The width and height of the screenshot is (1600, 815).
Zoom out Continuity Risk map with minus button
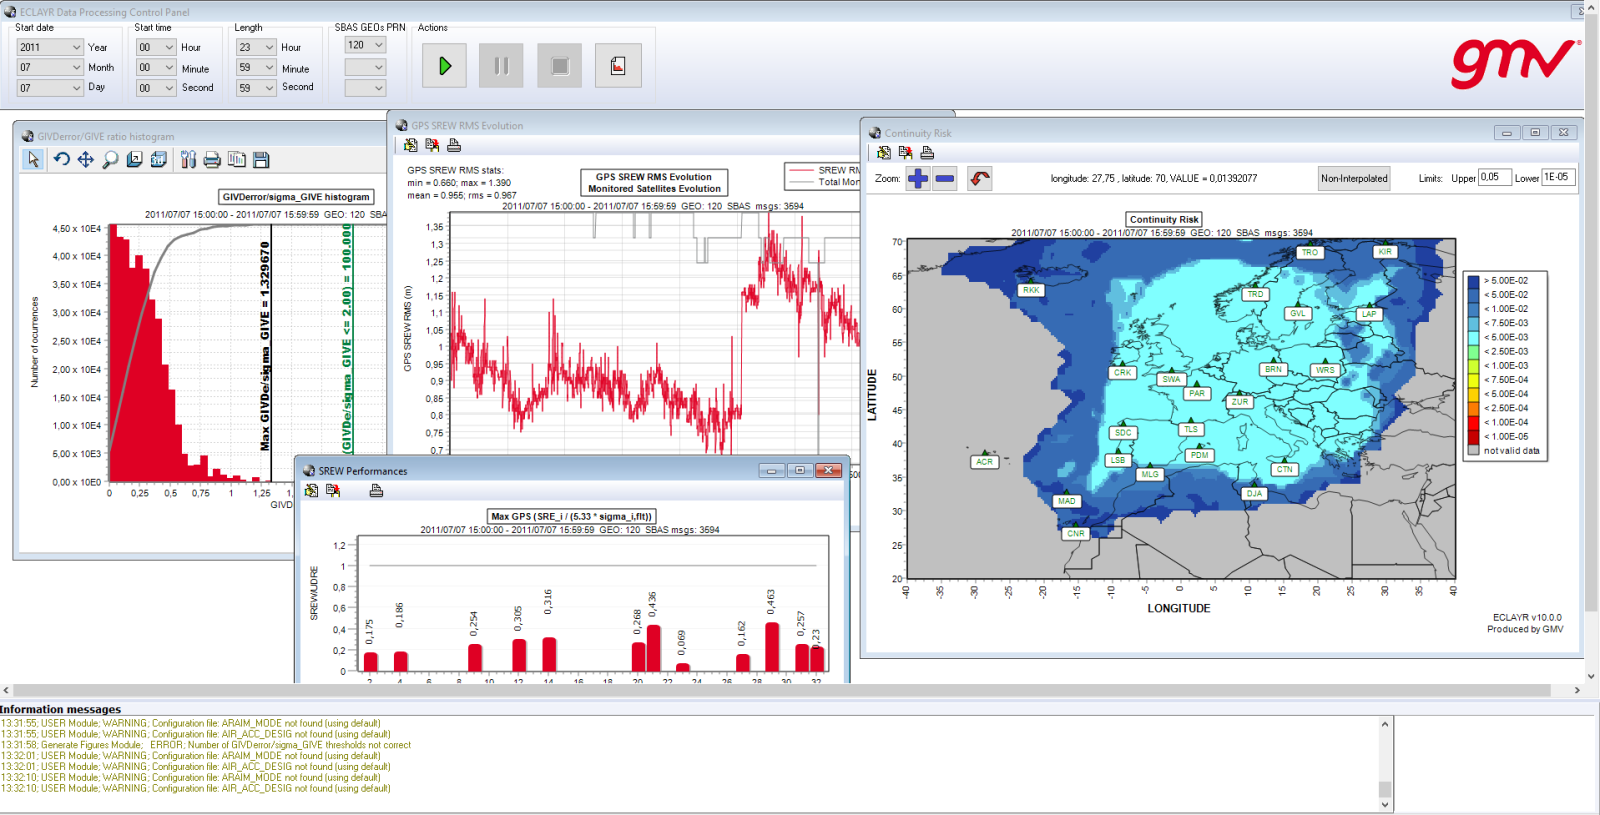[x=944, y=178]
